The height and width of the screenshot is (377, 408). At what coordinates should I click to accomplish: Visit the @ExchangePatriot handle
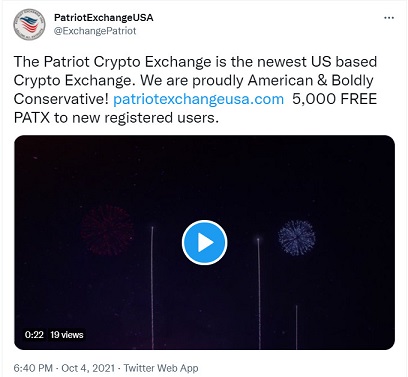(95, 31)
